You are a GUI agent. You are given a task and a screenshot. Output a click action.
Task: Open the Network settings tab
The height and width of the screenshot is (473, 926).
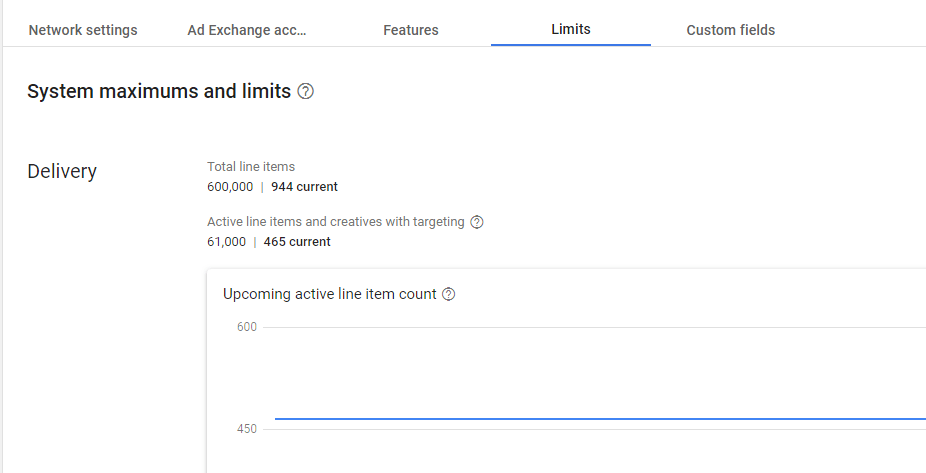click(83, 30)
